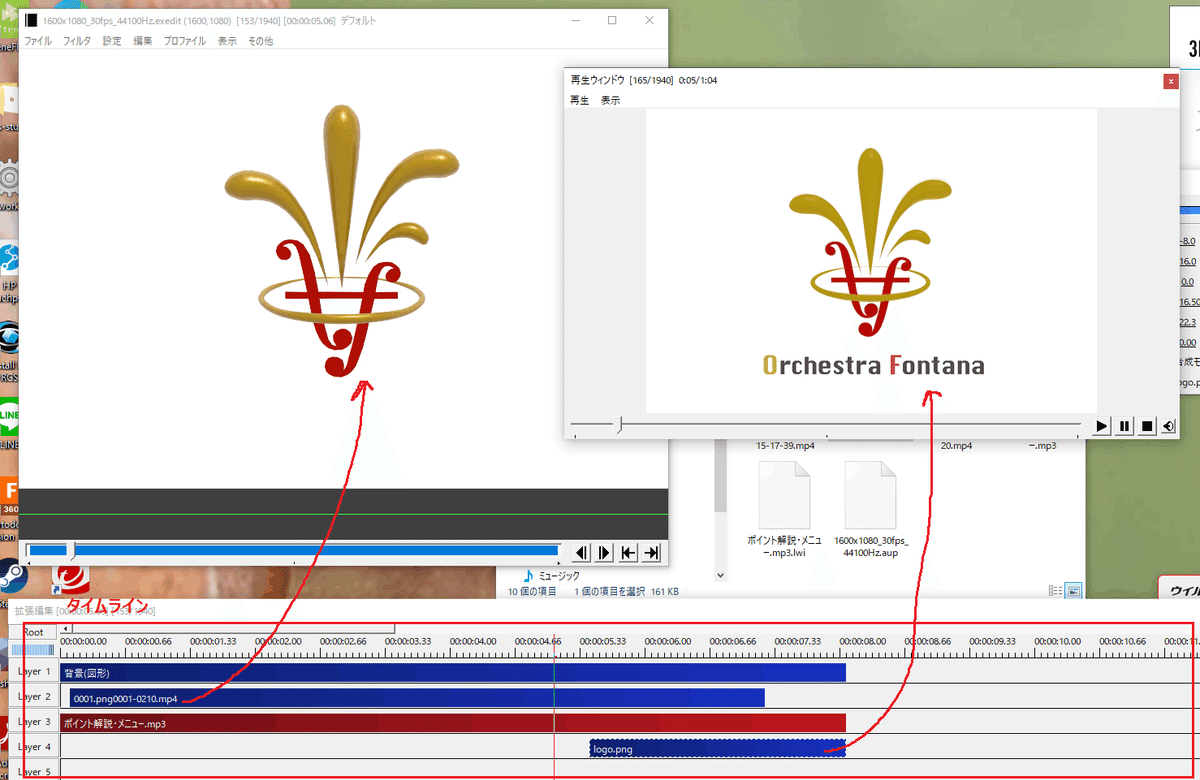
Task: Open the プロファイル menu
Action: click(x=184, y=41)
